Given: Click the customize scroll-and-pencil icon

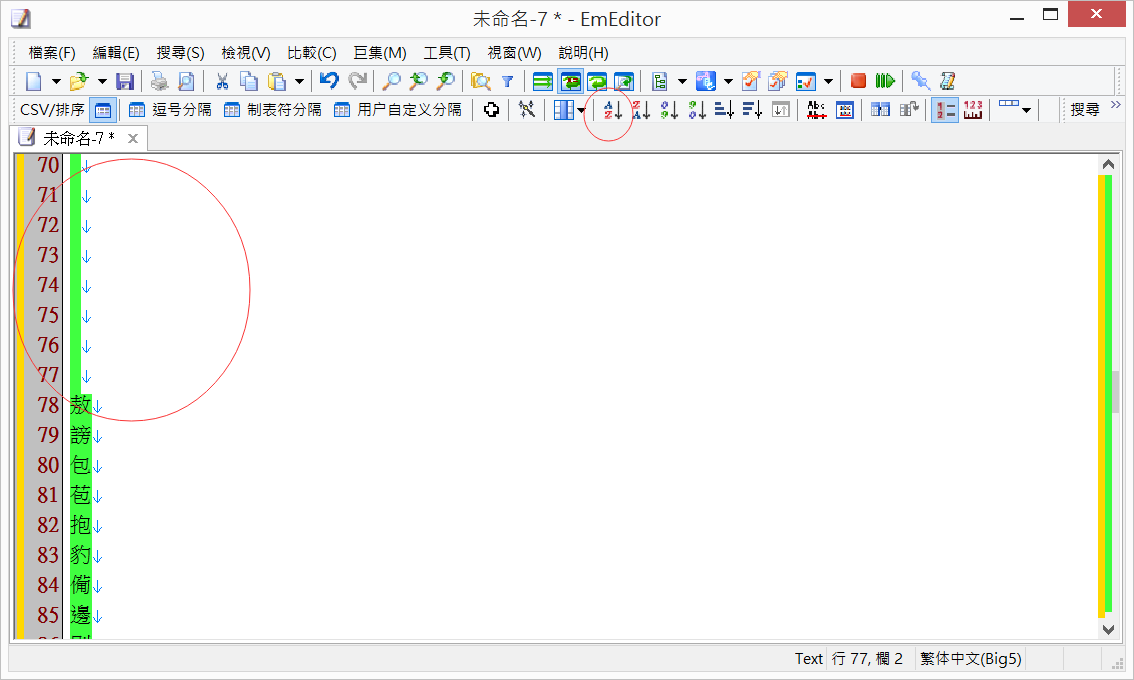Looking at the screenshot, I should (x=947, y=81).
